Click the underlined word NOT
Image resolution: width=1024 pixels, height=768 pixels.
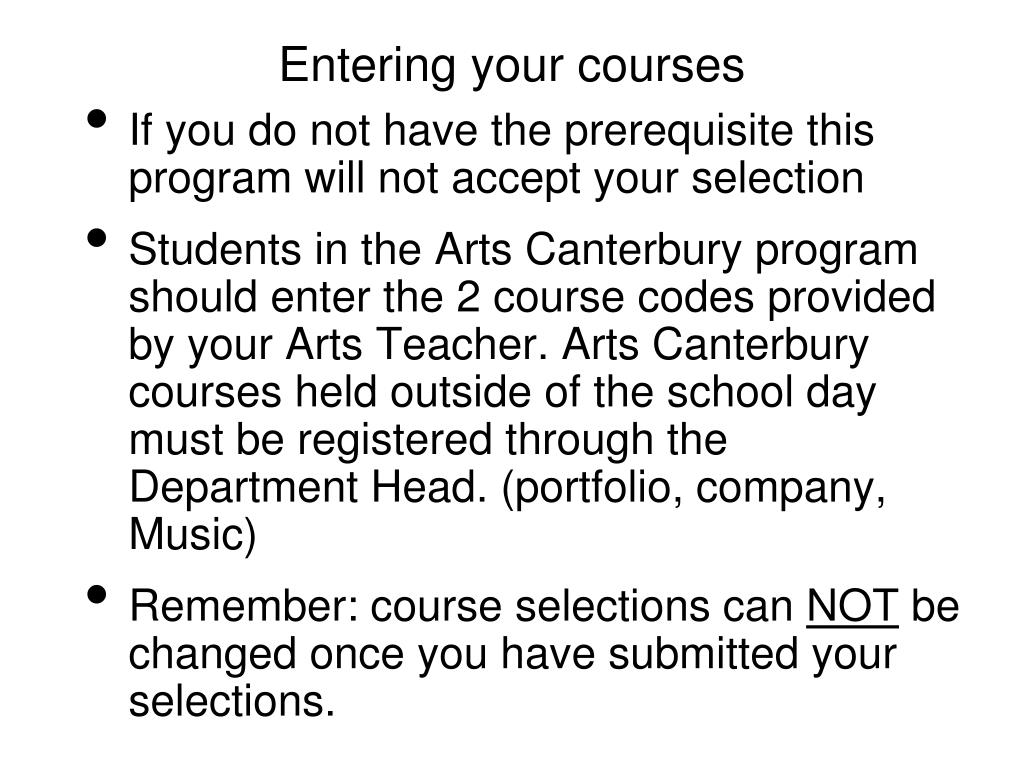852,606
